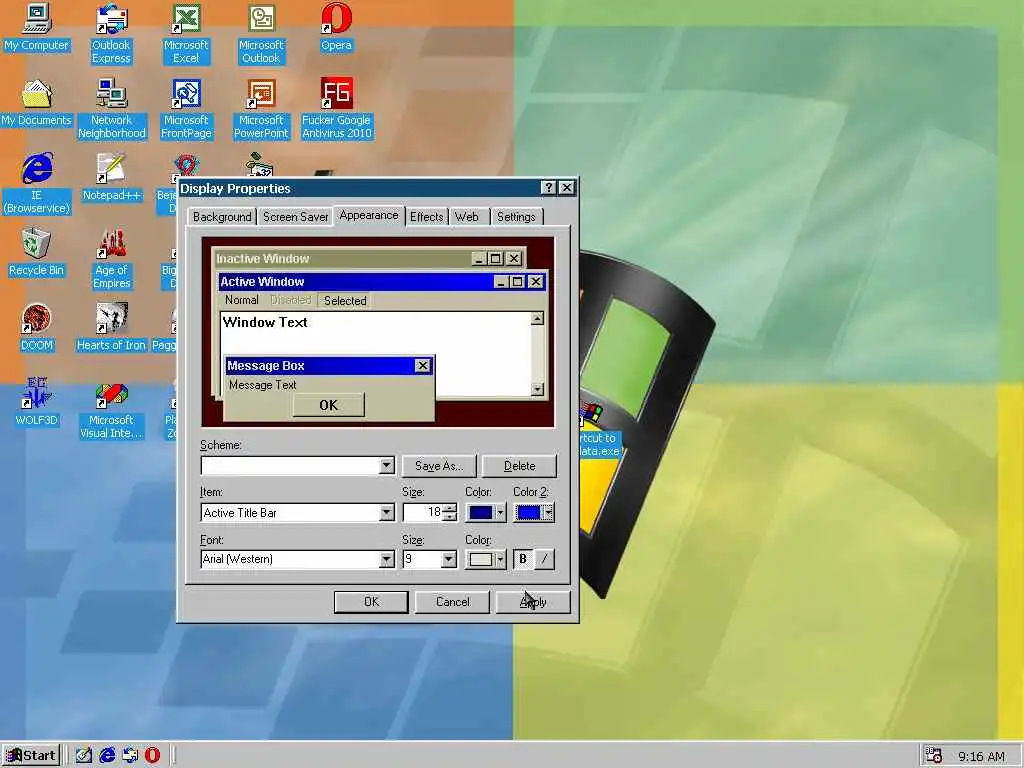The image size is (1024, 768).
Task: Select the Outlook Express desktop icon
Action: [x=111, y=34]
